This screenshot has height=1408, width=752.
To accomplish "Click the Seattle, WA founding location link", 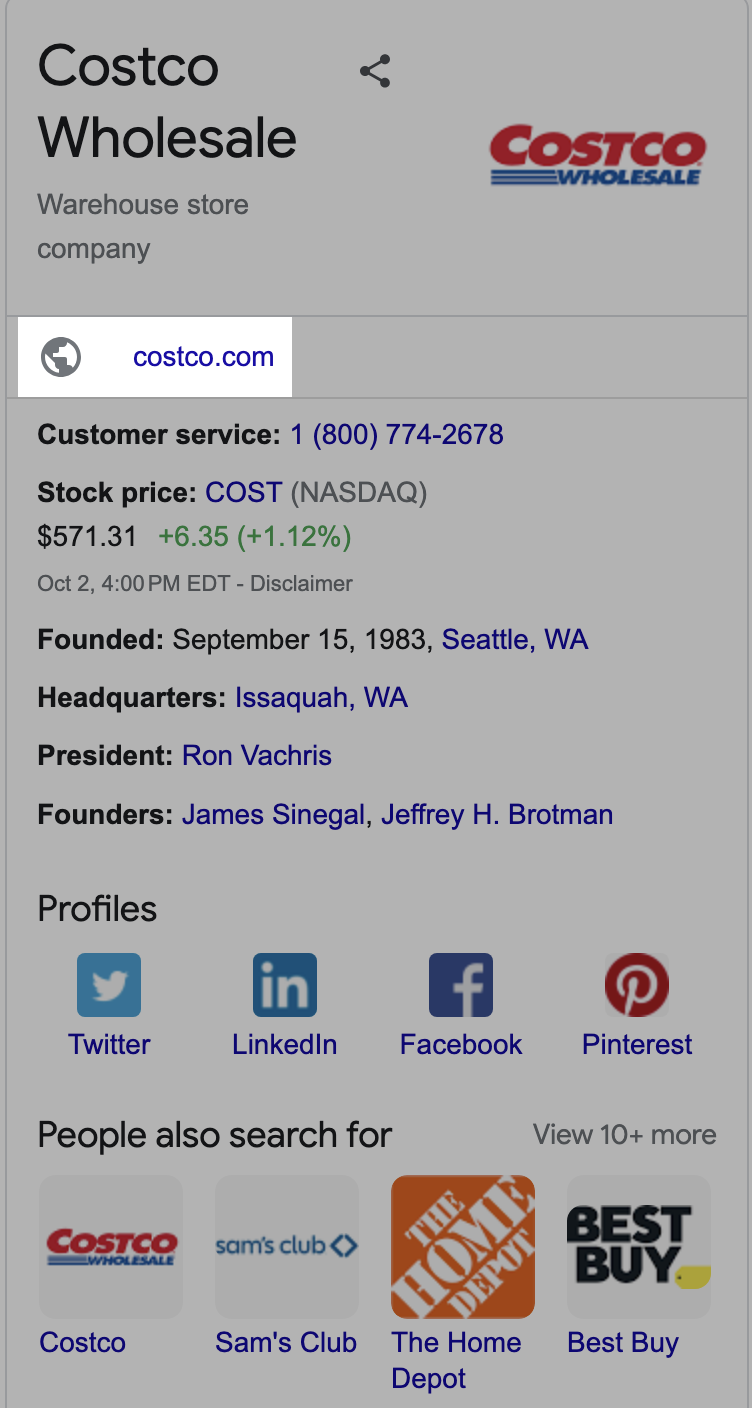I will point(514,639).
